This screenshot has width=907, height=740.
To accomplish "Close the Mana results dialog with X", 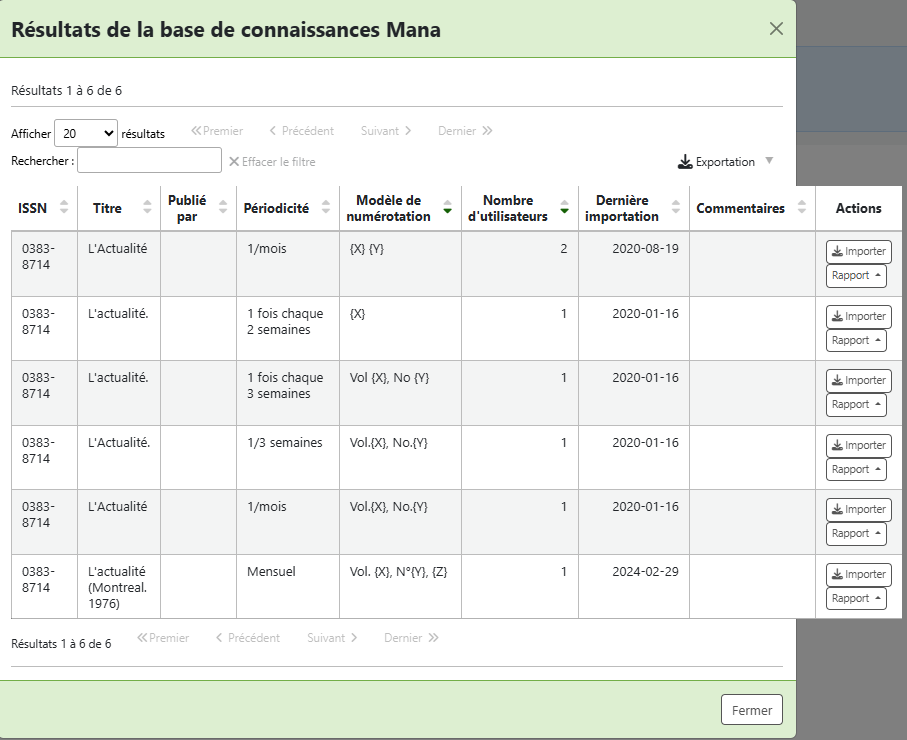I will coord(776,29).
